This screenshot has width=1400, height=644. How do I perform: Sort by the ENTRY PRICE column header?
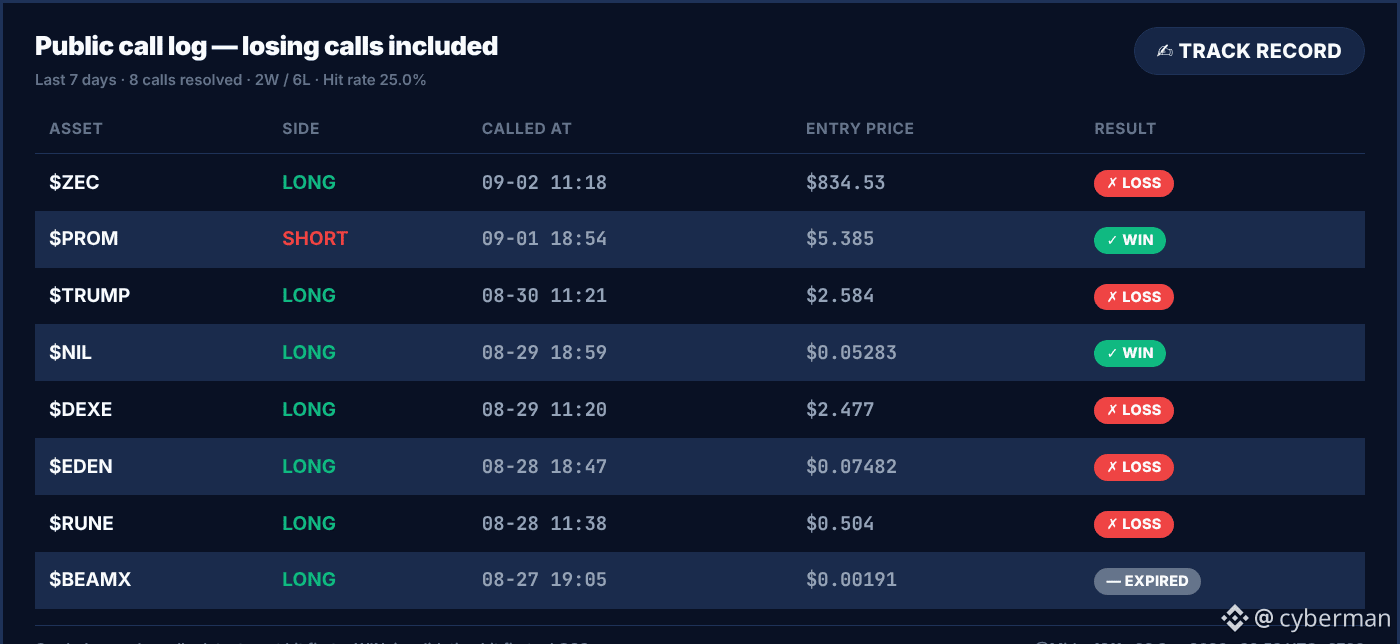pos(860,129)
